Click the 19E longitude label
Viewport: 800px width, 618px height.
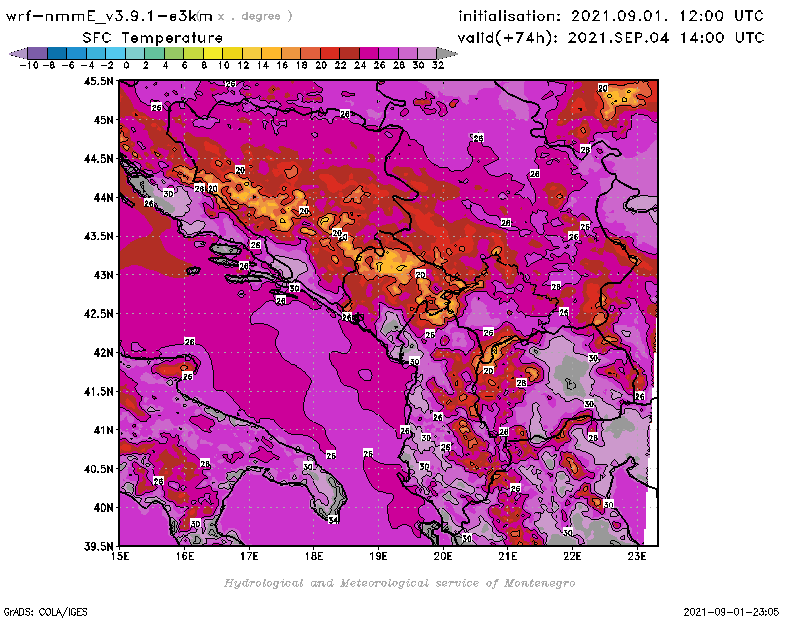378,556
